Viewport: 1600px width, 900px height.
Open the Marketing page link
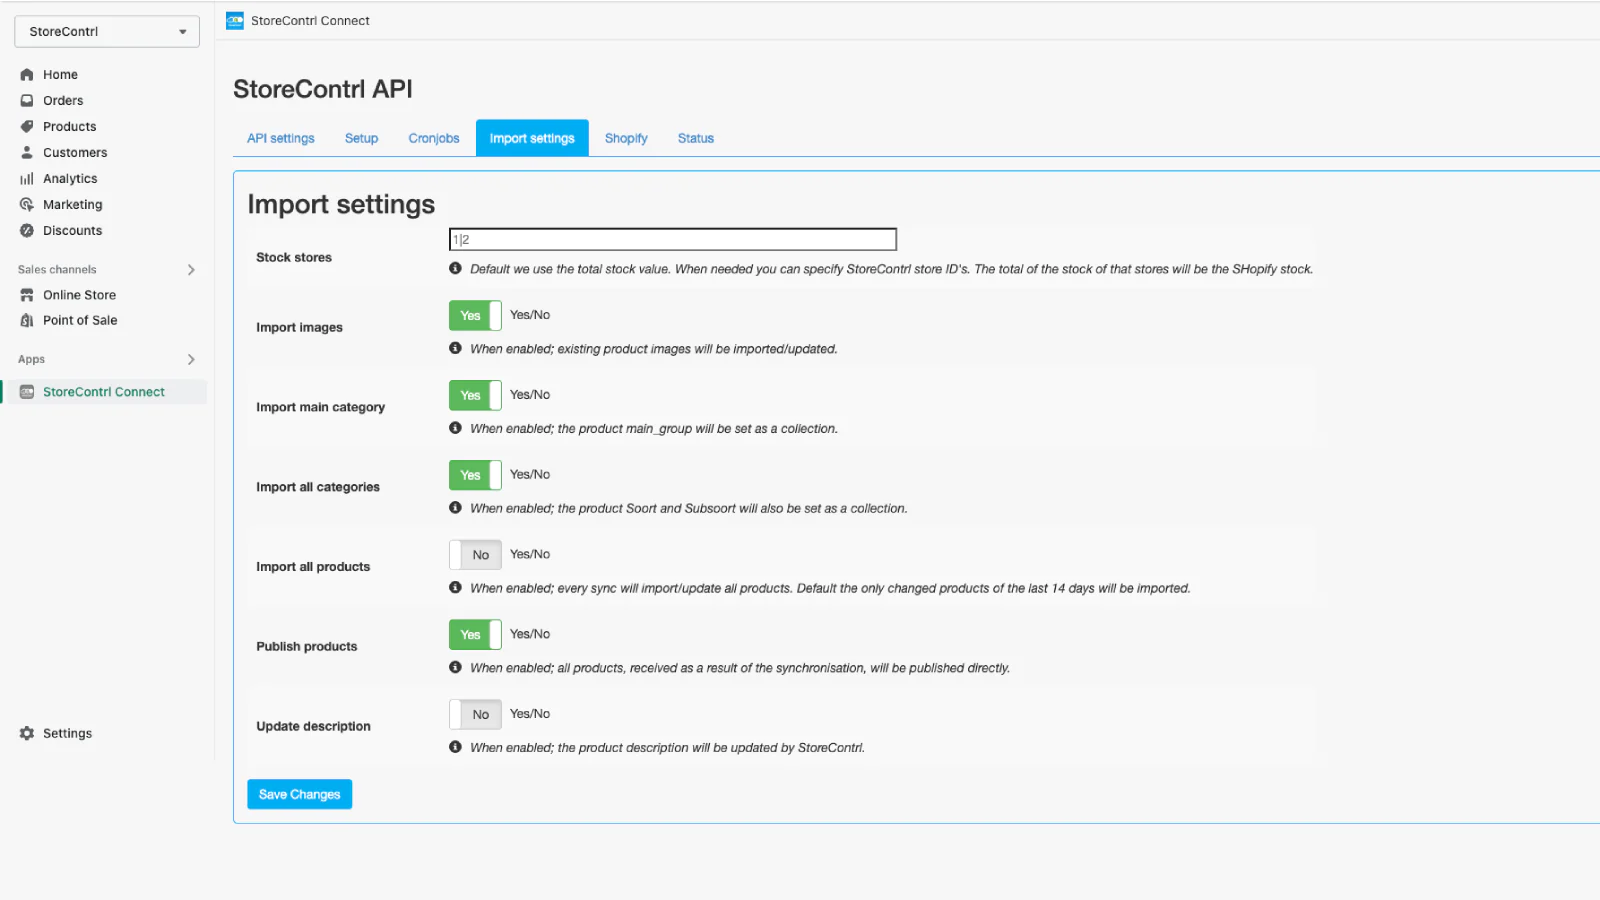73,205
